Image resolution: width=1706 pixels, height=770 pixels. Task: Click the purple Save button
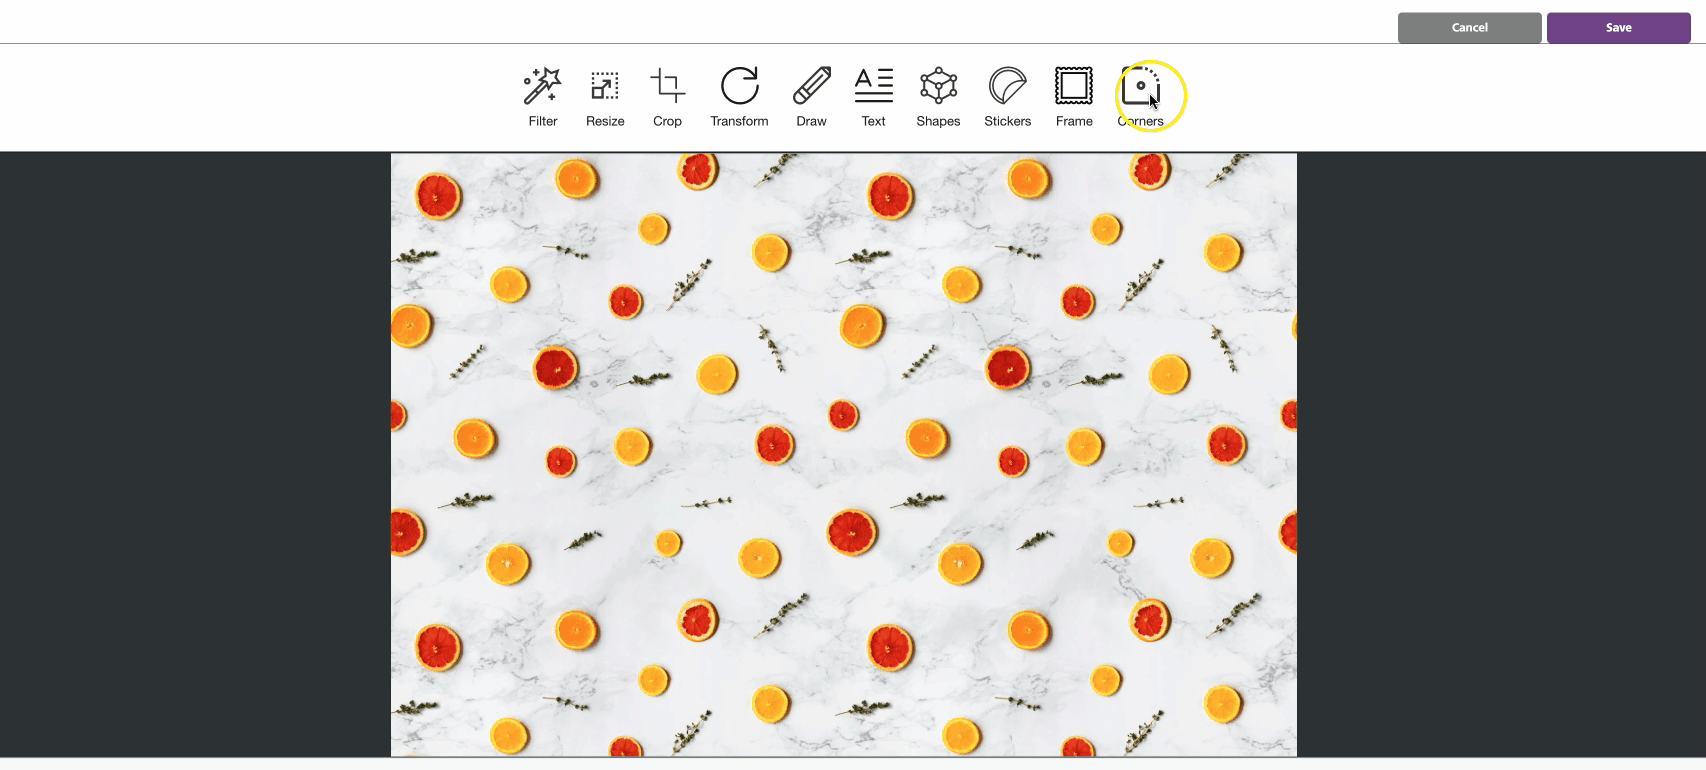click(x=1618, y=28)
